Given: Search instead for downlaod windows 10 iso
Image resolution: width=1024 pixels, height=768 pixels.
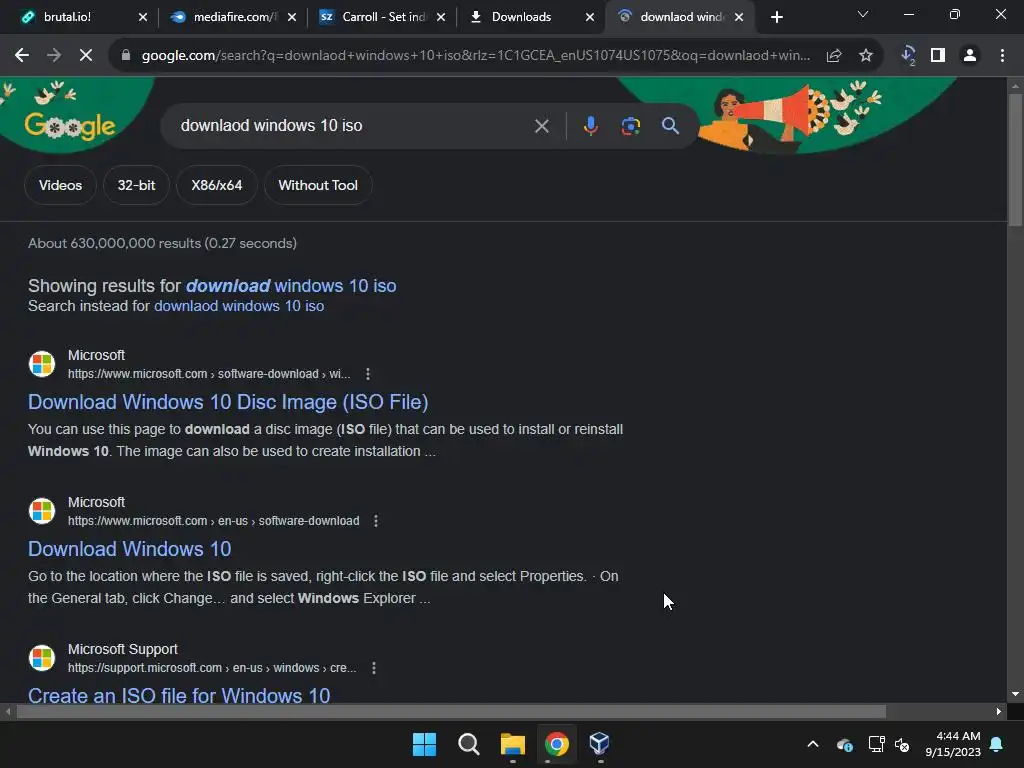Looking at the screenshot, I should (x=239, y=306).
